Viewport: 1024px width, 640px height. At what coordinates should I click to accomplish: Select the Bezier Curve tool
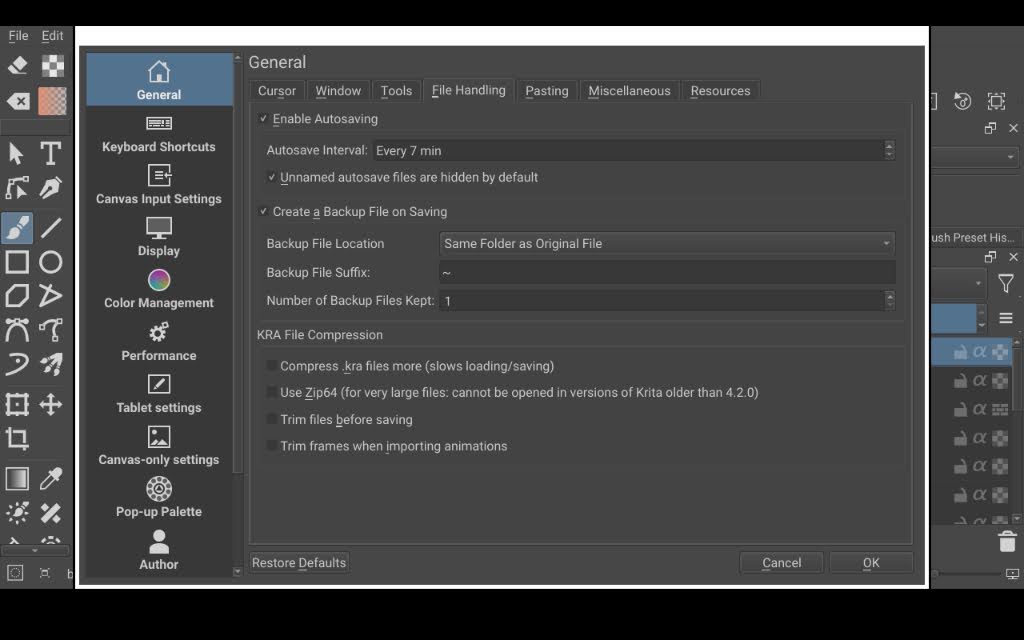(x=17, y=330)
